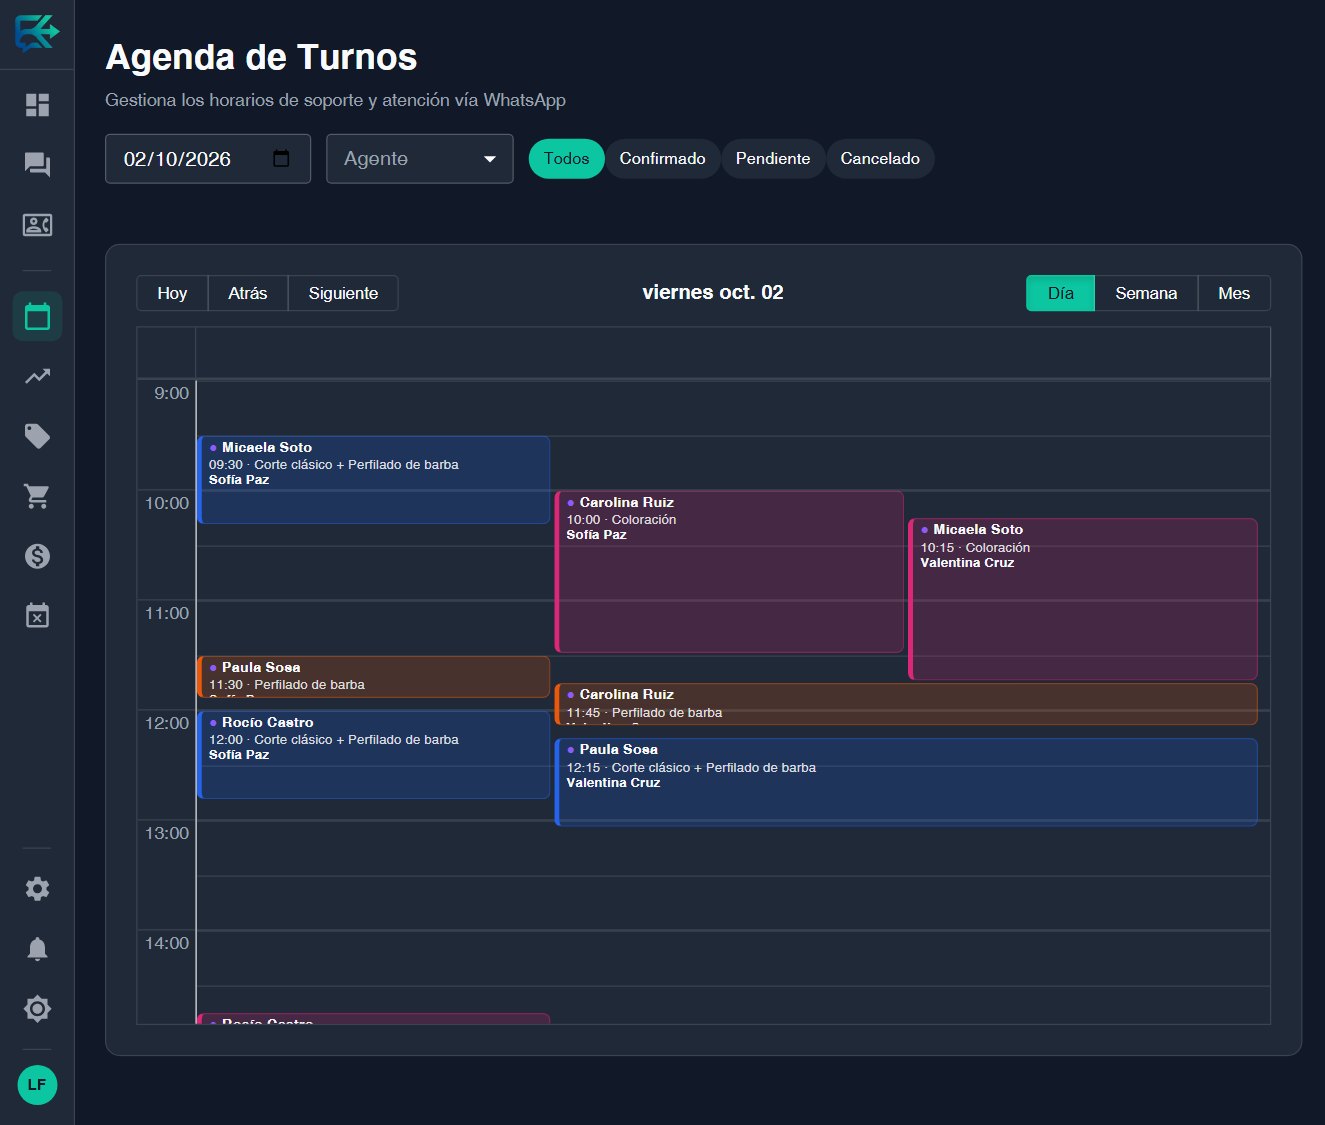This screenshot has height=1125, width=1325.
Task: Click the 14:00 time label
Action: click(167, 943)
